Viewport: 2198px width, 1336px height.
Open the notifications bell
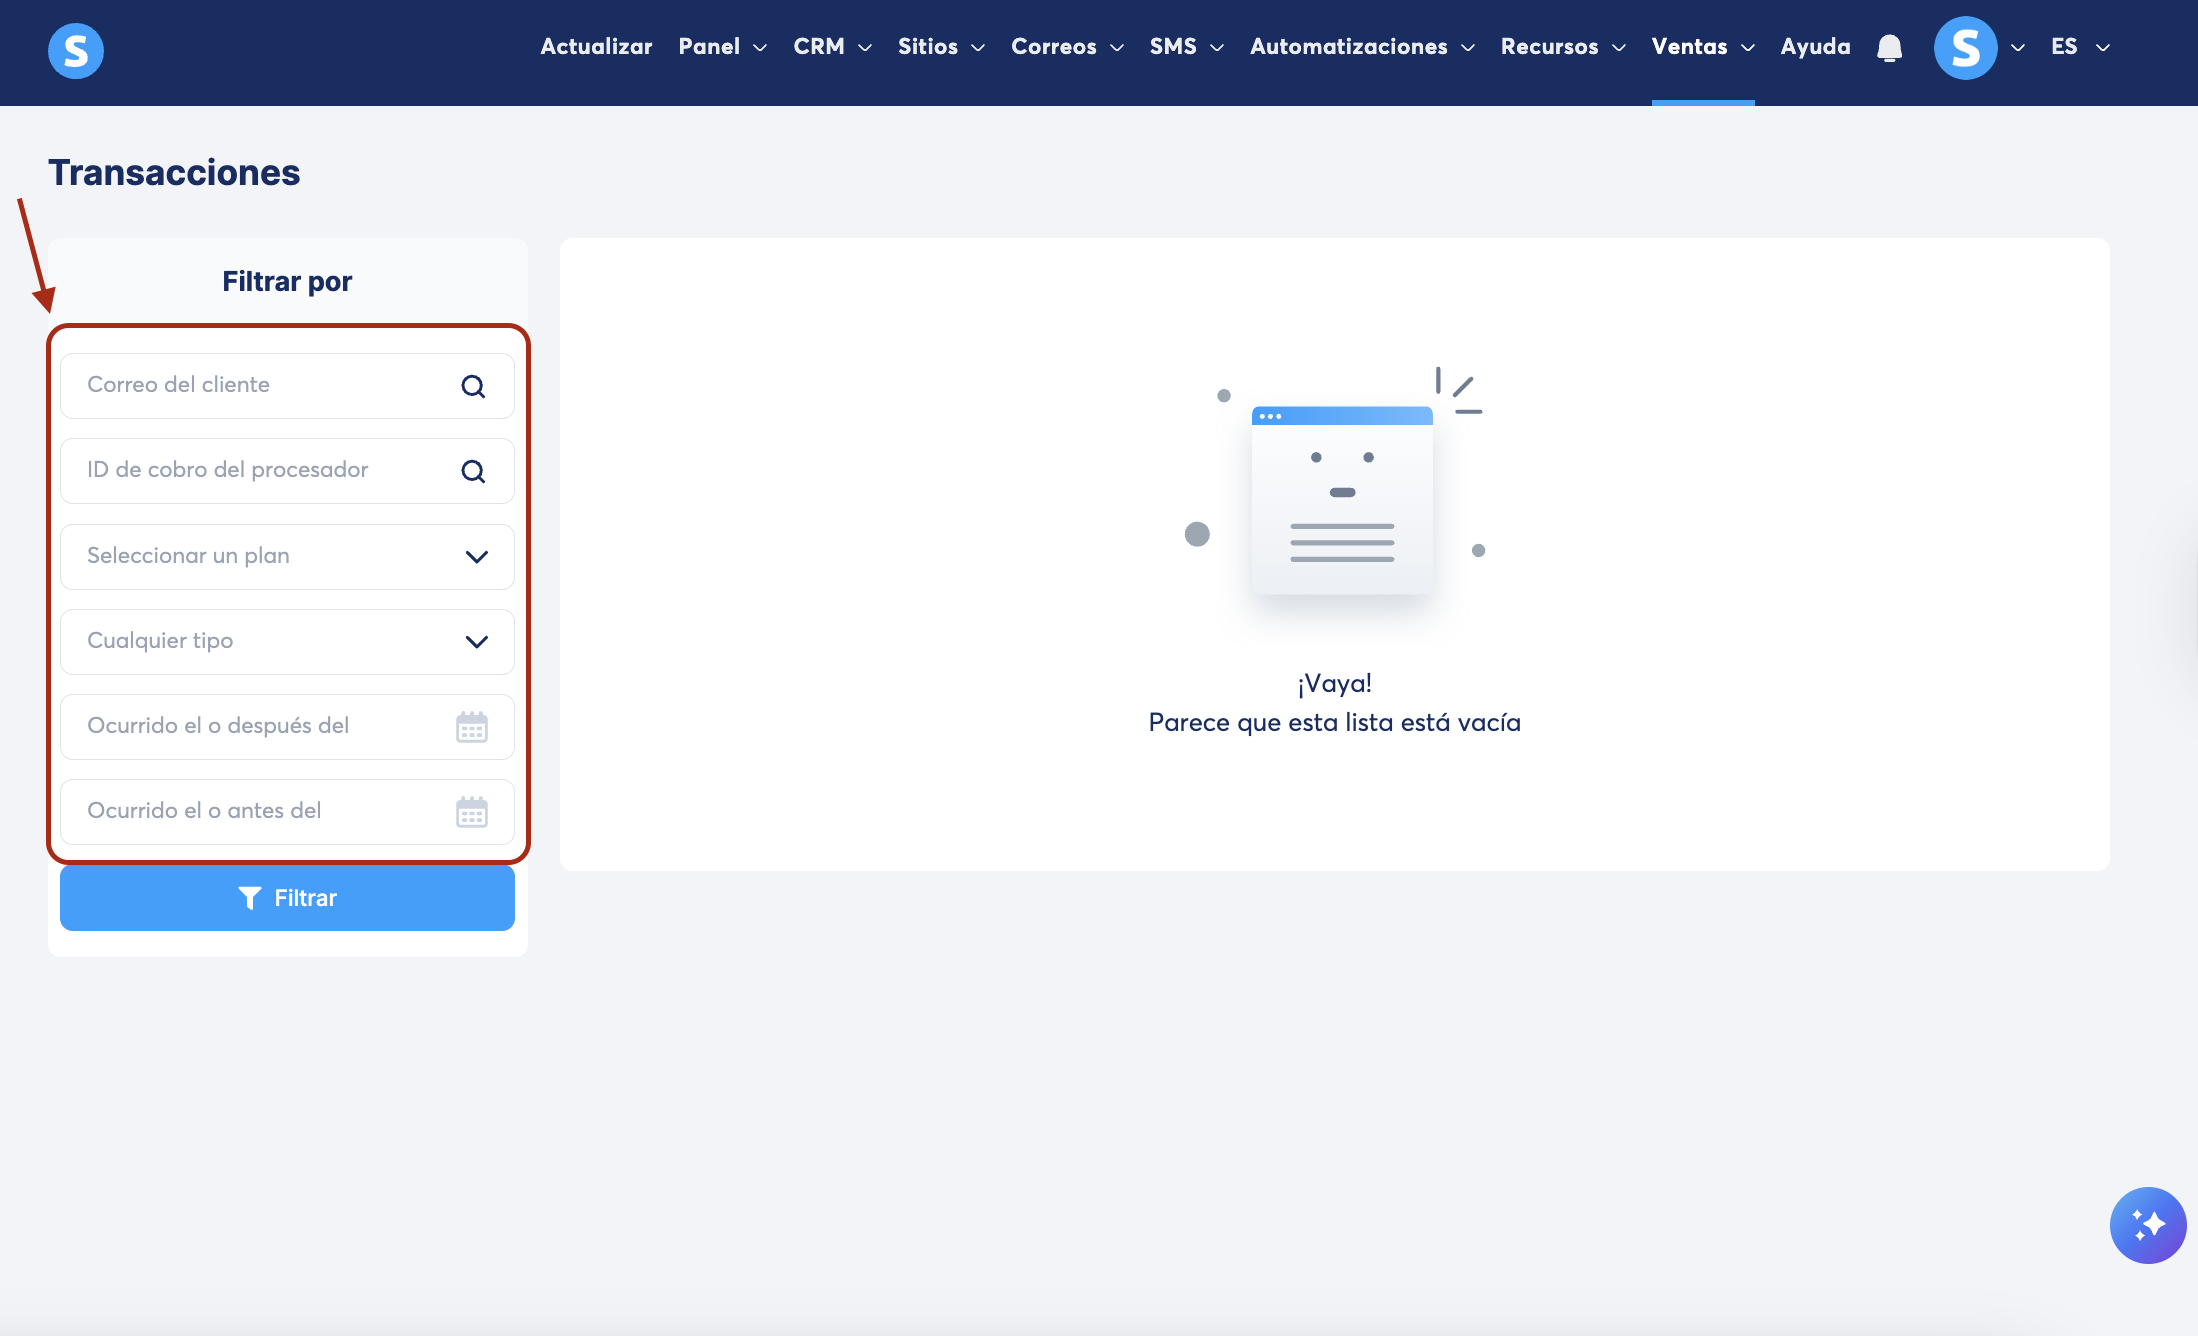click(x=1889, y=48)
